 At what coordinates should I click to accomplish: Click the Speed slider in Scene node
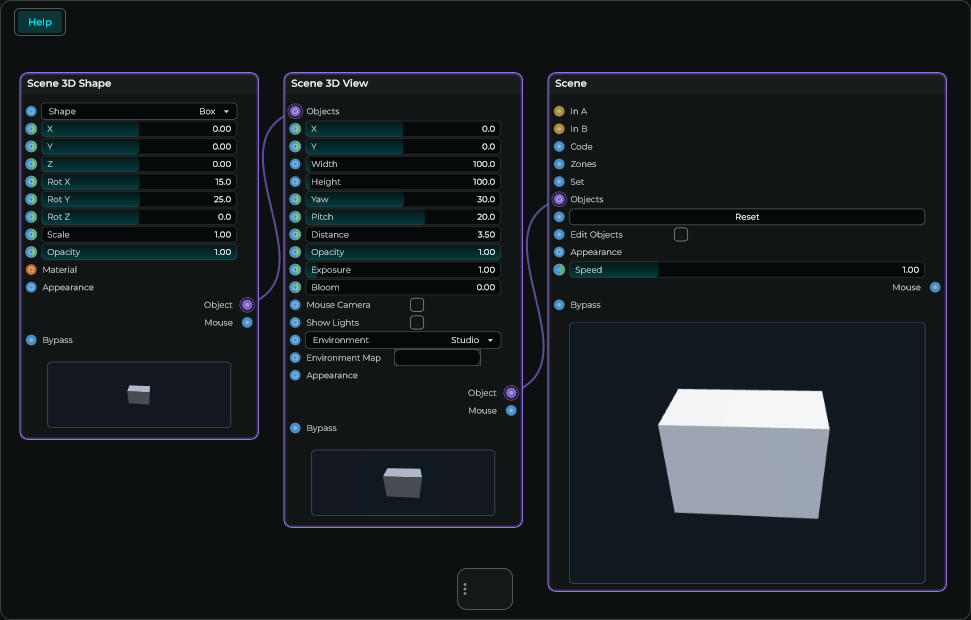pyautogui.click(x=747, y=270)
